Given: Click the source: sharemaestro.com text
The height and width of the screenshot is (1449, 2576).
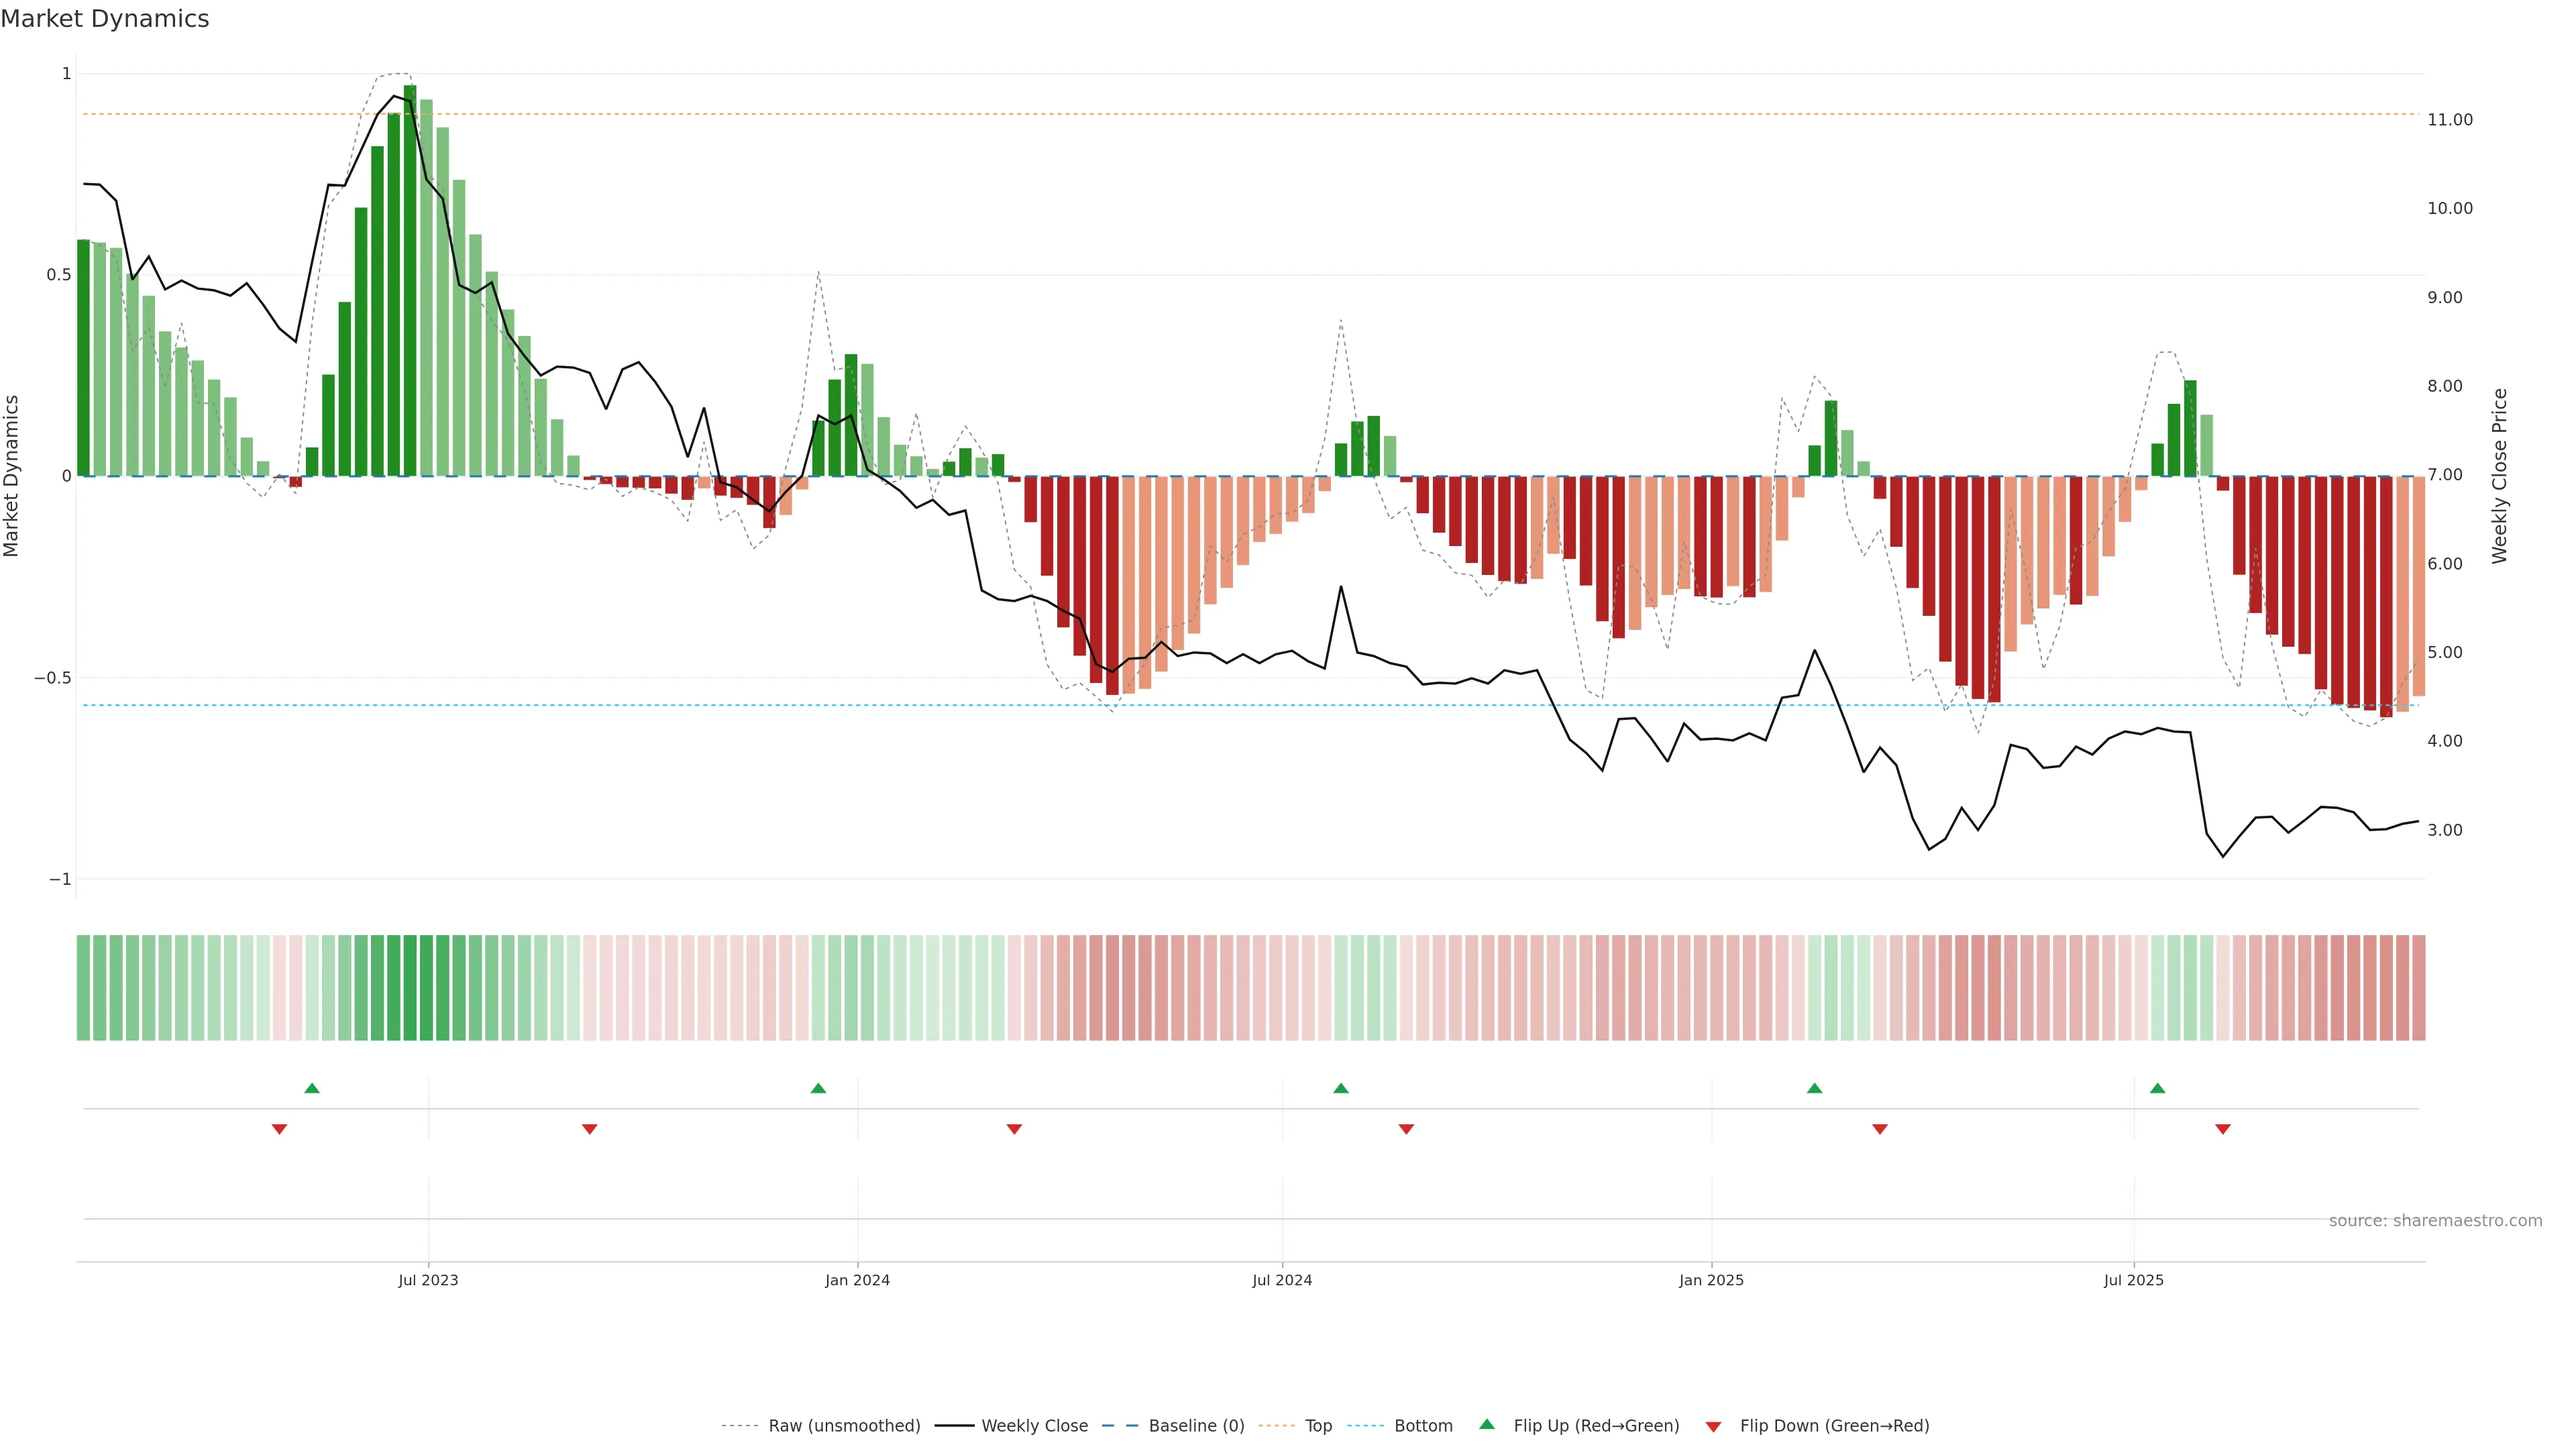Looking at the screenshot, I should [2435, 1221].
